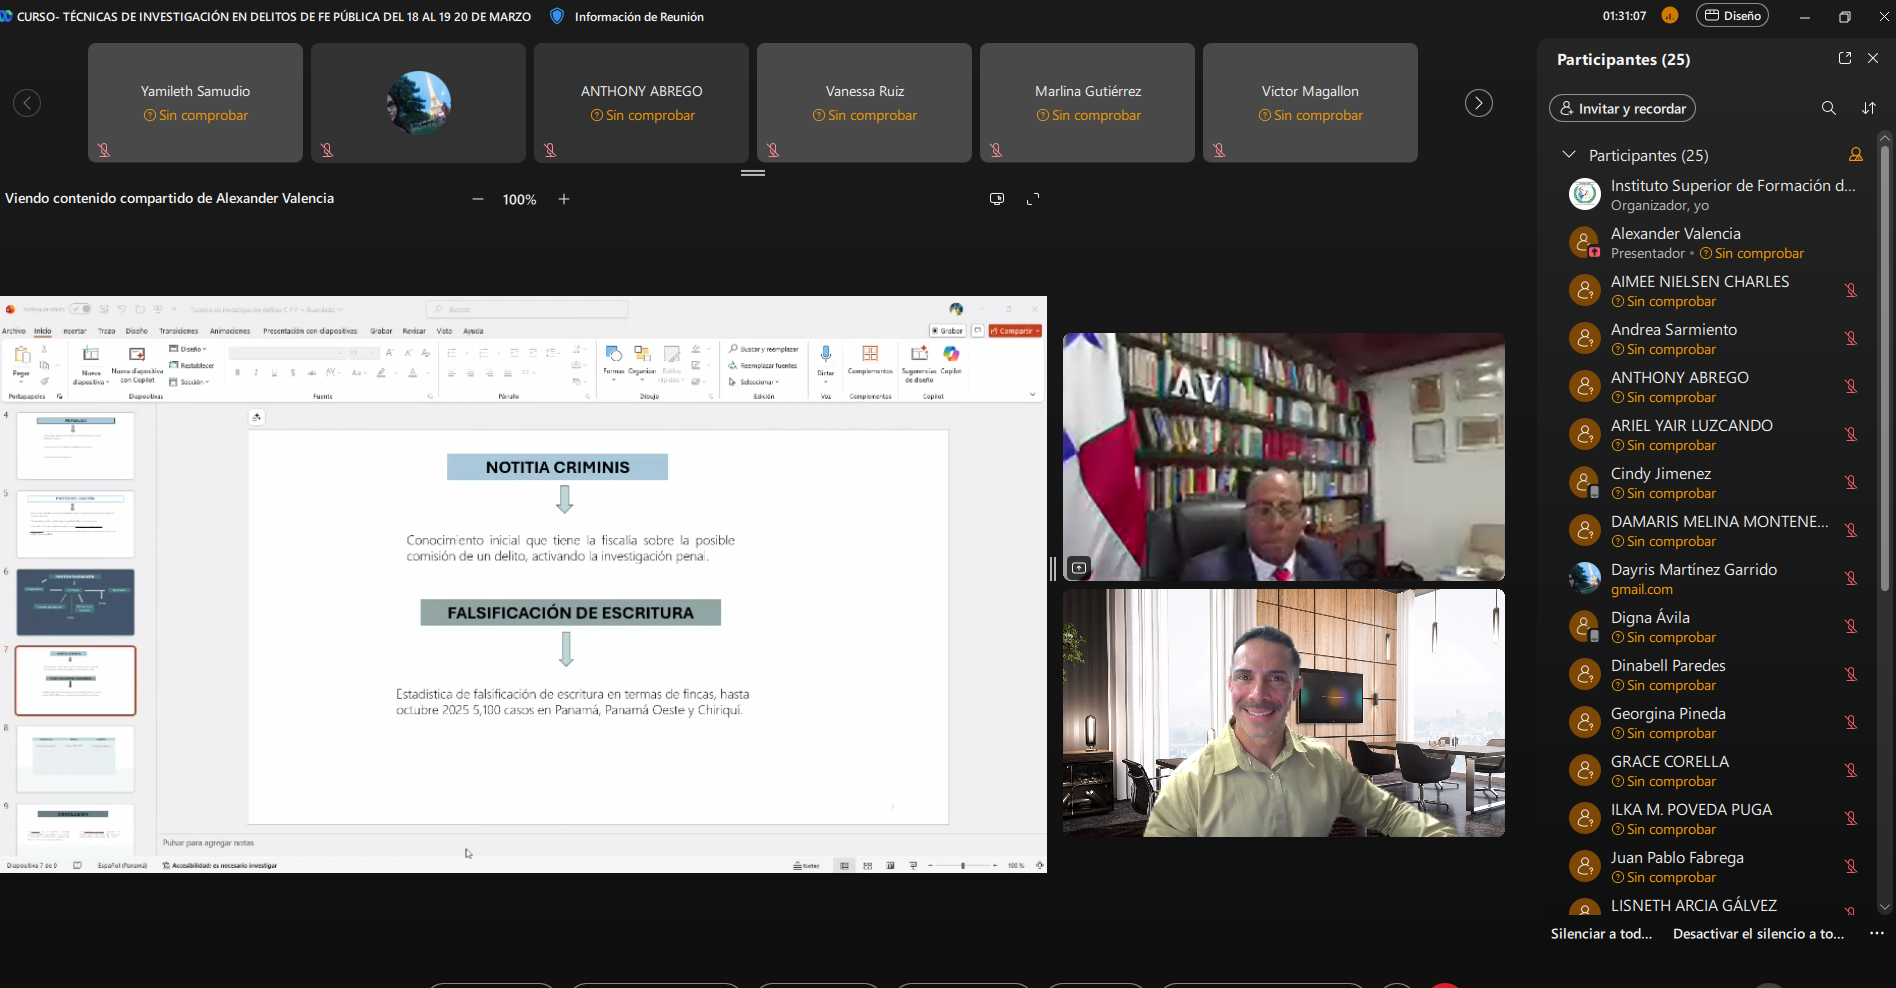Toggle mute for AIMEE NIELSEN CHARLES
The width and height of the screenshot is (1896, 988).
click(x=1850, y=290)
